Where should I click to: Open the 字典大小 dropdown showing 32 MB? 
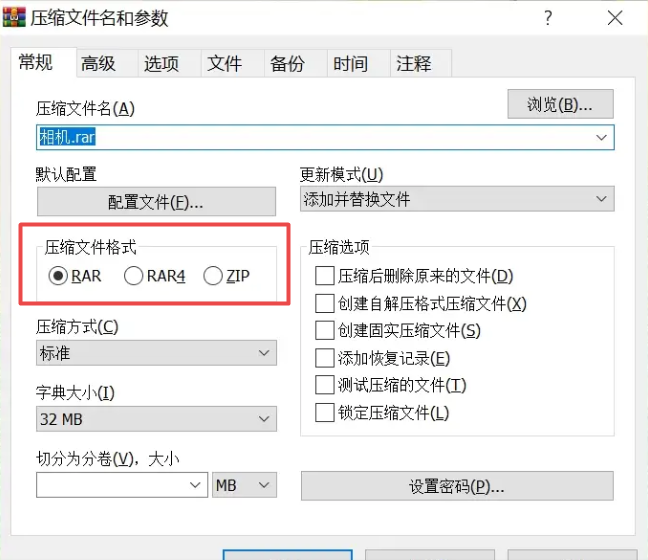156,419
